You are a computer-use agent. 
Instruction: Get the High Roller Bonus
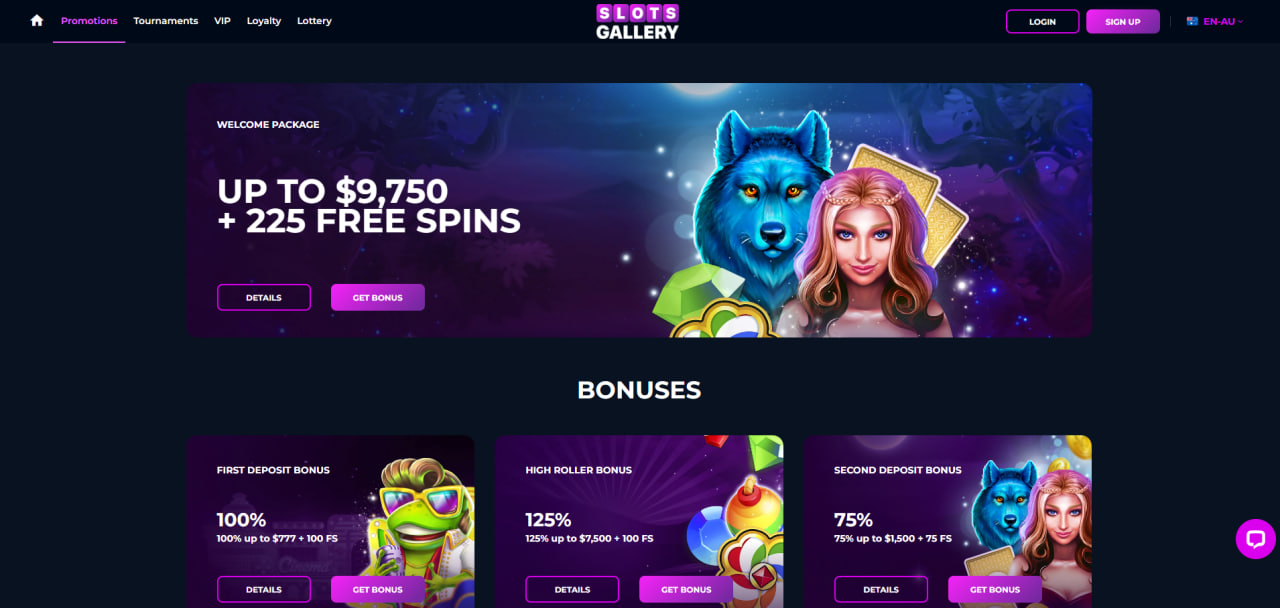click(686, 589)
